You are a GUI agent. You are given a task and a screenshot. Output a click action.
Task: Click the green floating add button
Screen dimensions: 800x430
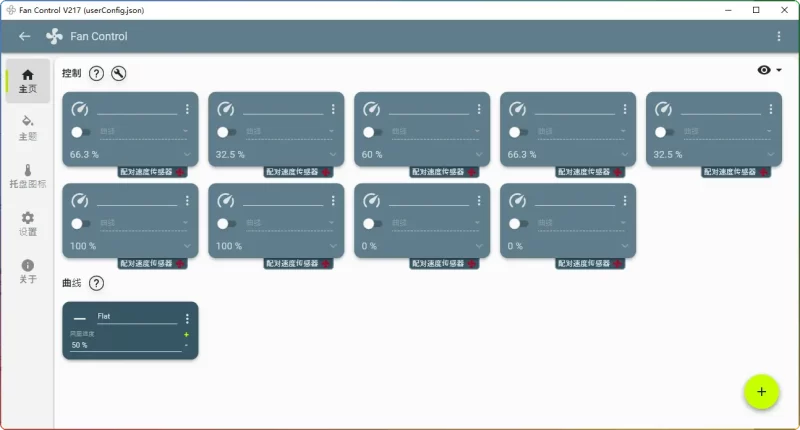pyautogui.click(x=761, y=391)
